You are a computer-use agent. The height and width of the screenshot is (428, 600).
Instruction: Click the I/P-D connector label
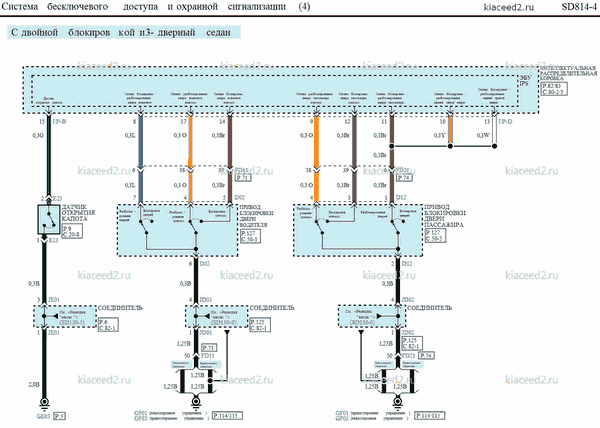point(505,122)
